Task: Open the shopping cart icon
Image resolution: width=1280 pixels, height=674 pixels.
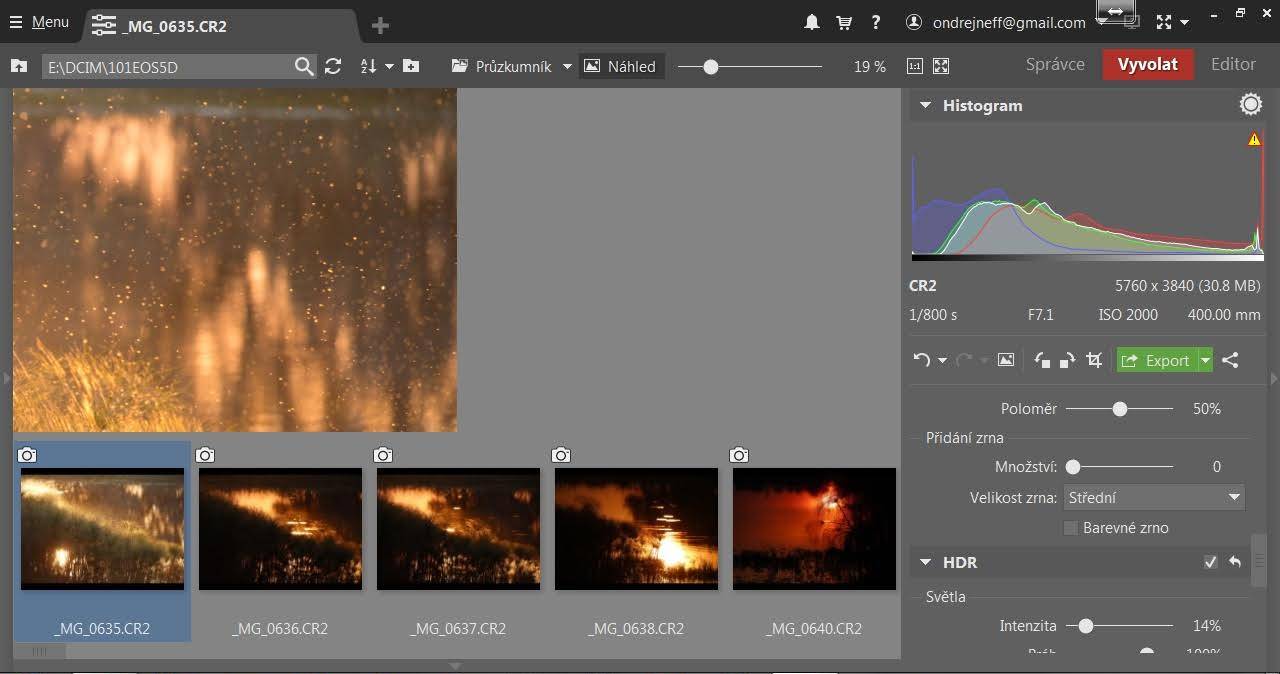Action: tap(844, 22)
